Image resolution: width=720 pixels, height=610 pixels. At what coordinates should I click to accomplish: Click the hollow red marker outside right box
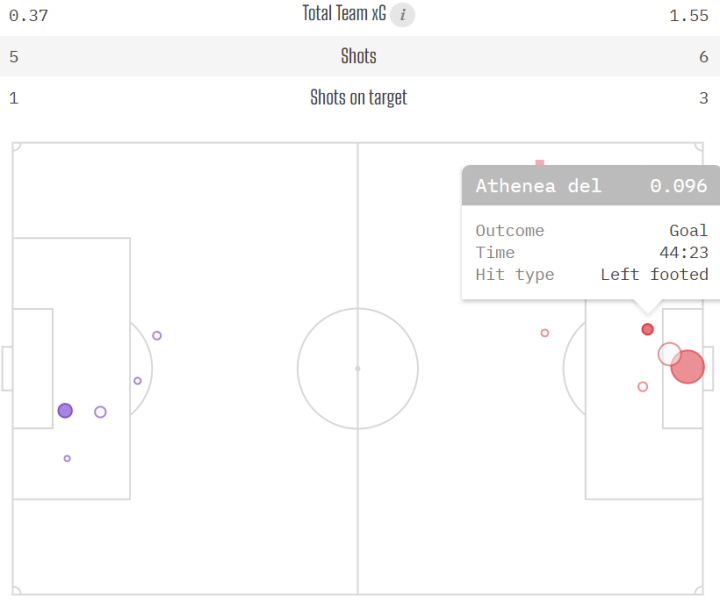(x=545, y=333)
